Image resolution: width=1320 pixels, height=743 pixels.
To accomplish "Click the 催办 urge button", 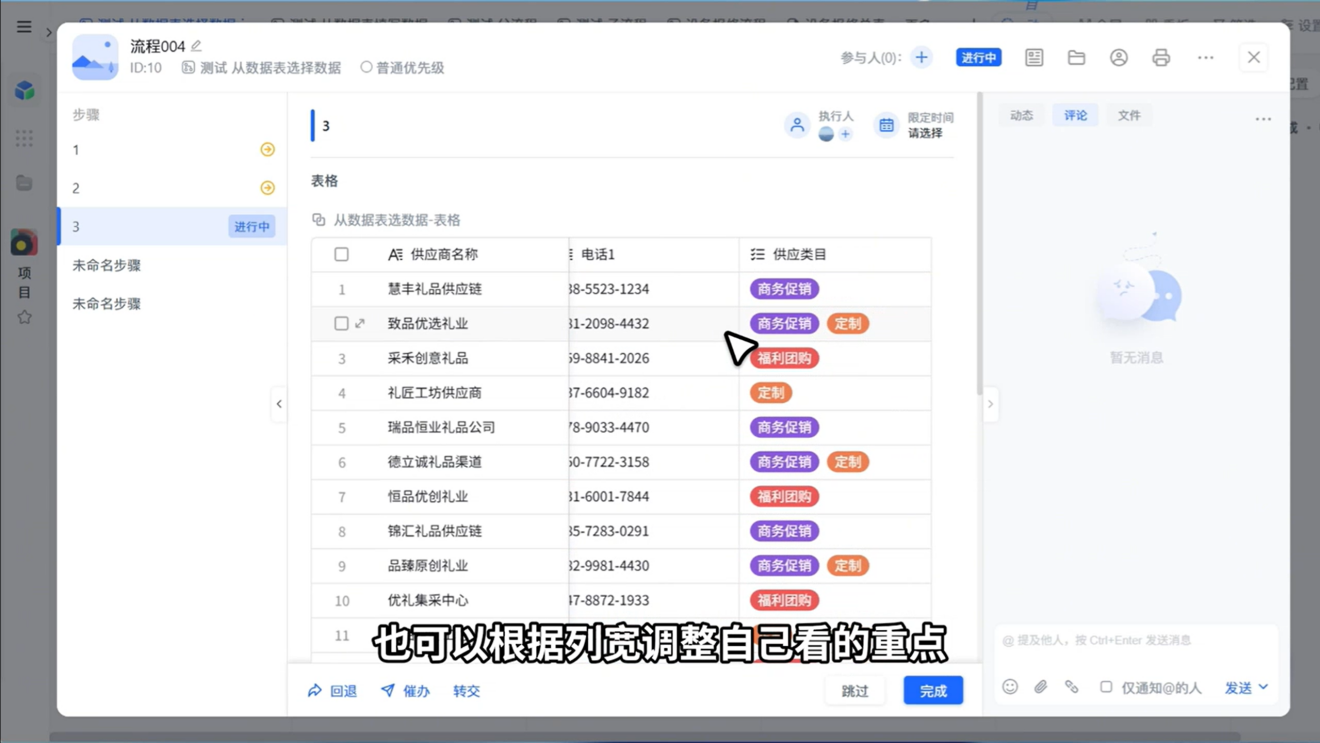I will click(405, 691).
